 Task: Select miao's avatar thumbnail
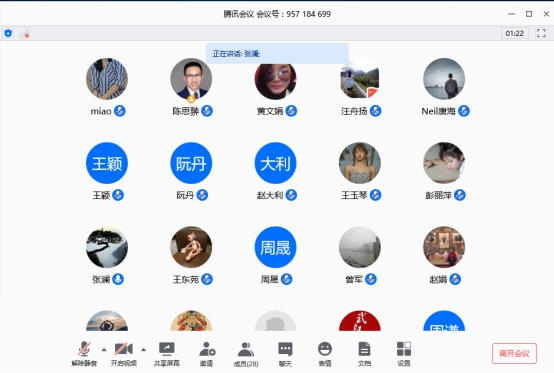[107, 79]
